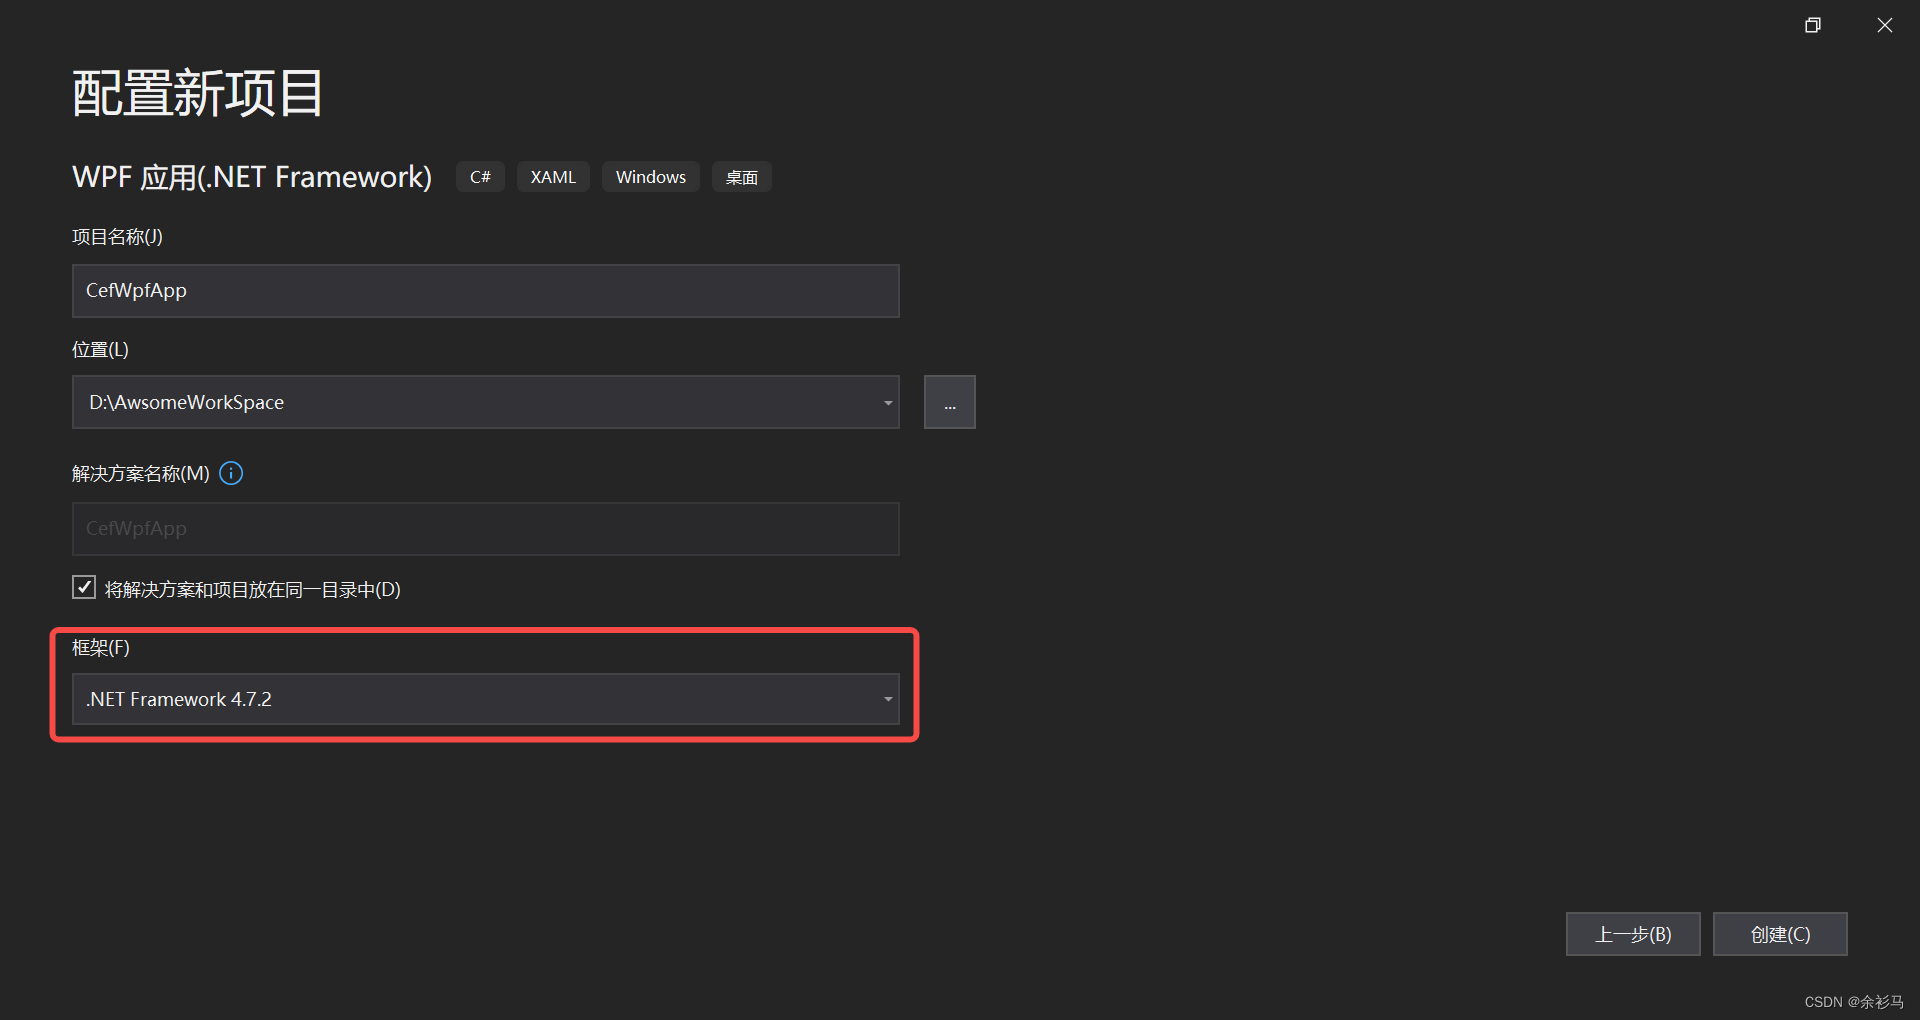Click the 上一步(B) back button
Image resolution: width=1920 pixels, height=1020 pixels.
[1632, 934]
